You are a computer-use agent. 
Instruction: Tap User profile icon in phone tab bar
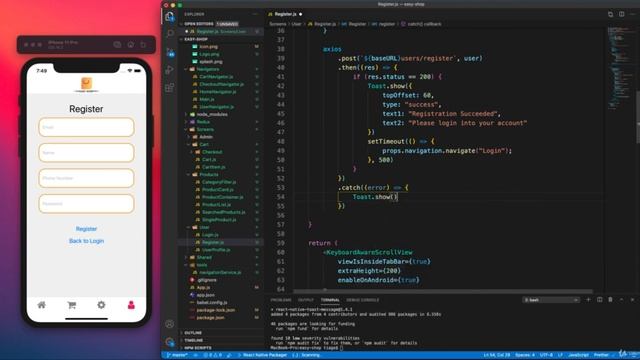(x=131, y=305)
